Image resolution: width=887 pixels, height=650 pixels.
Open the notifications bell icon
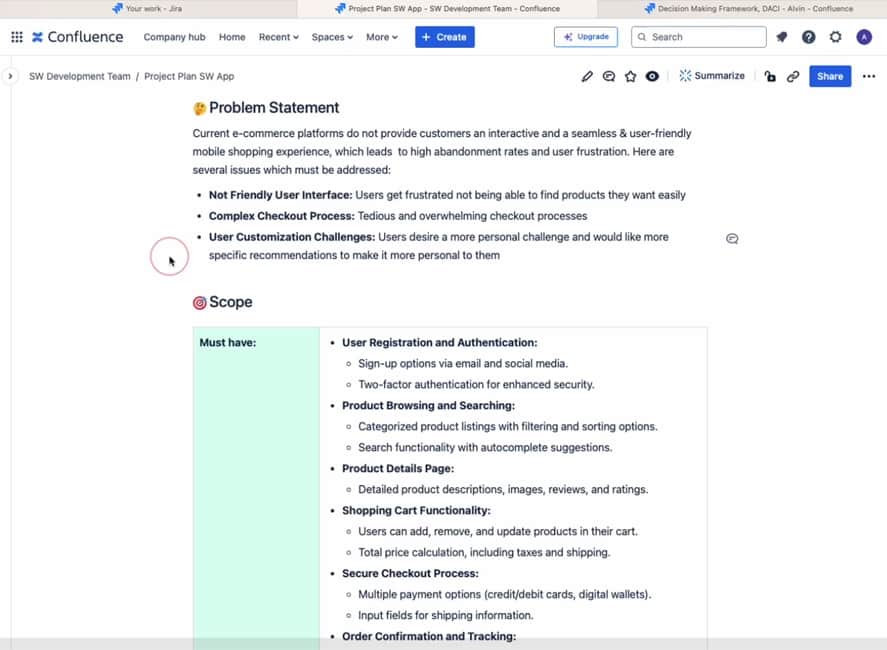pyautogui.click(x=782, y=37)
